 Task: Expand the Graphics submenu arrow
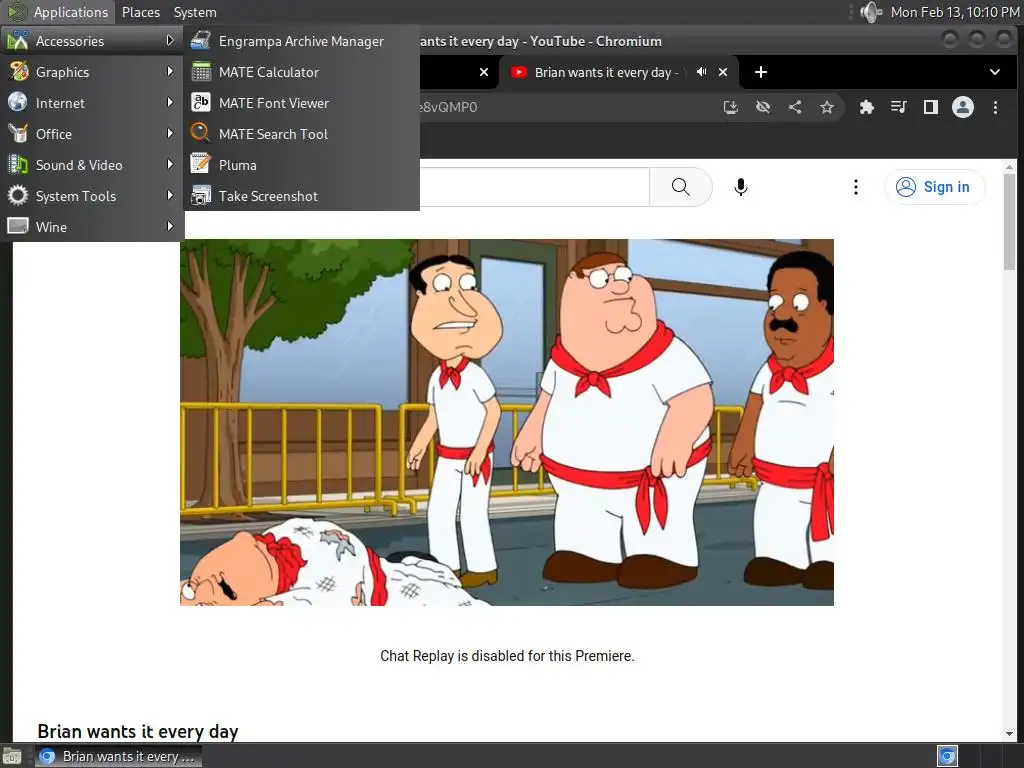170,71
